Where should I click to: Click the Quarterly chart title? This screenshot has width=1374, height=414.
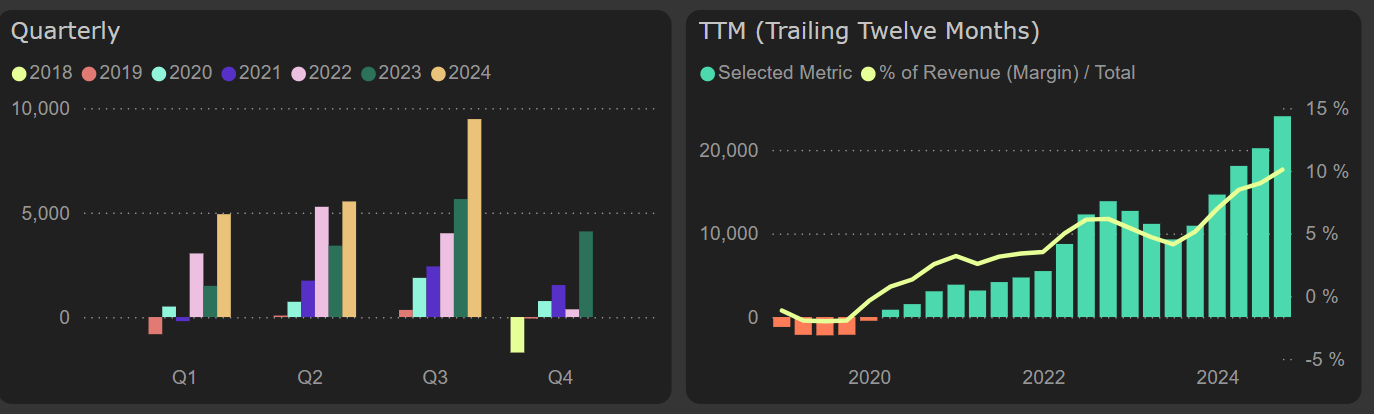pyautogui.click(x=65, y=32)
